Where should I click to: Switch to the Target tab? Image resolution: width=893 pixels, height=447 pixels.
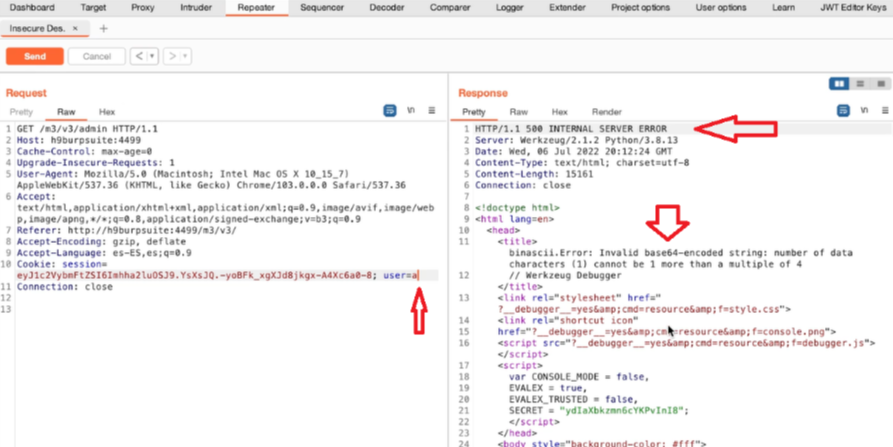(x=93, y=7)
